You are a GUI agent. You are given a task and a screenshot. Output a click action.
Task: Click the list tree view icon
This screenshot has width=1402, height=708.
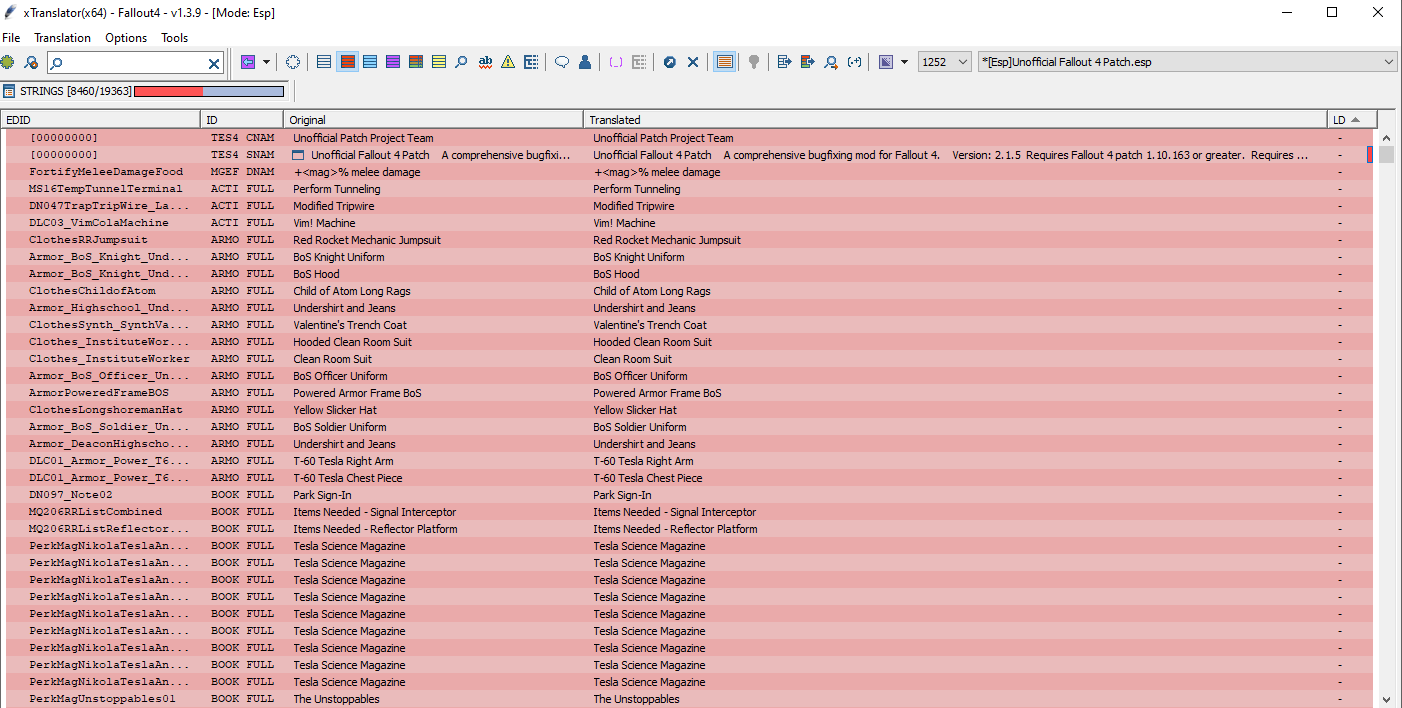click(x=531, y=62)
